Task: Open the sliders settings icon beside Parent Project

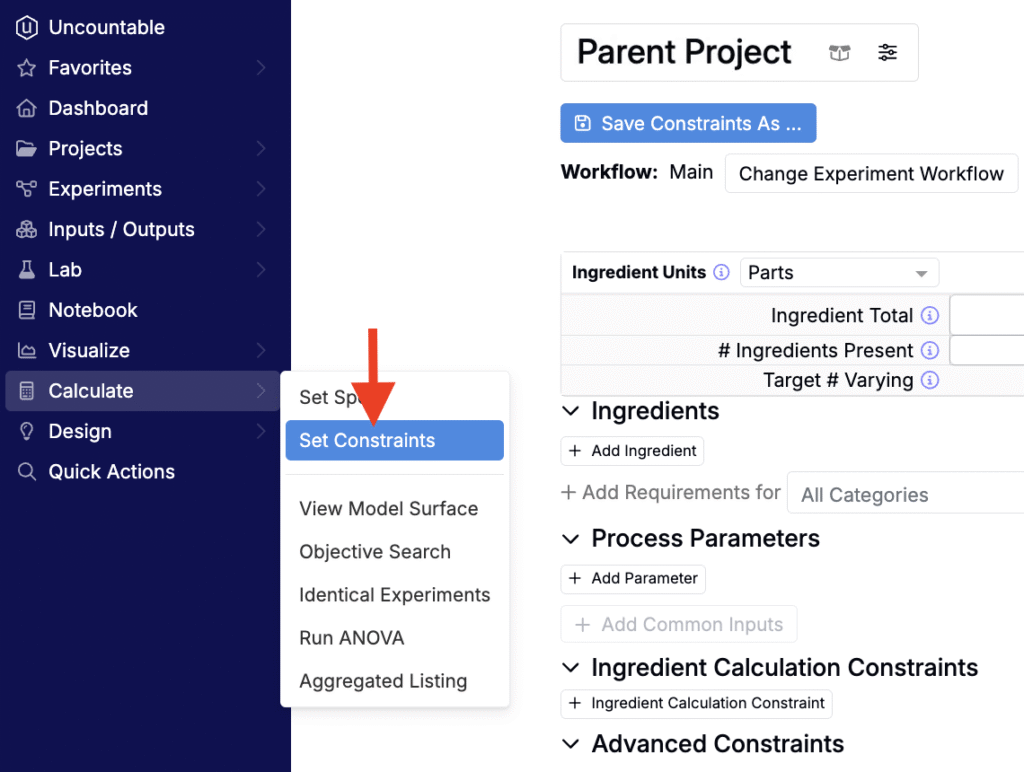Action: [x=888, y=53]
